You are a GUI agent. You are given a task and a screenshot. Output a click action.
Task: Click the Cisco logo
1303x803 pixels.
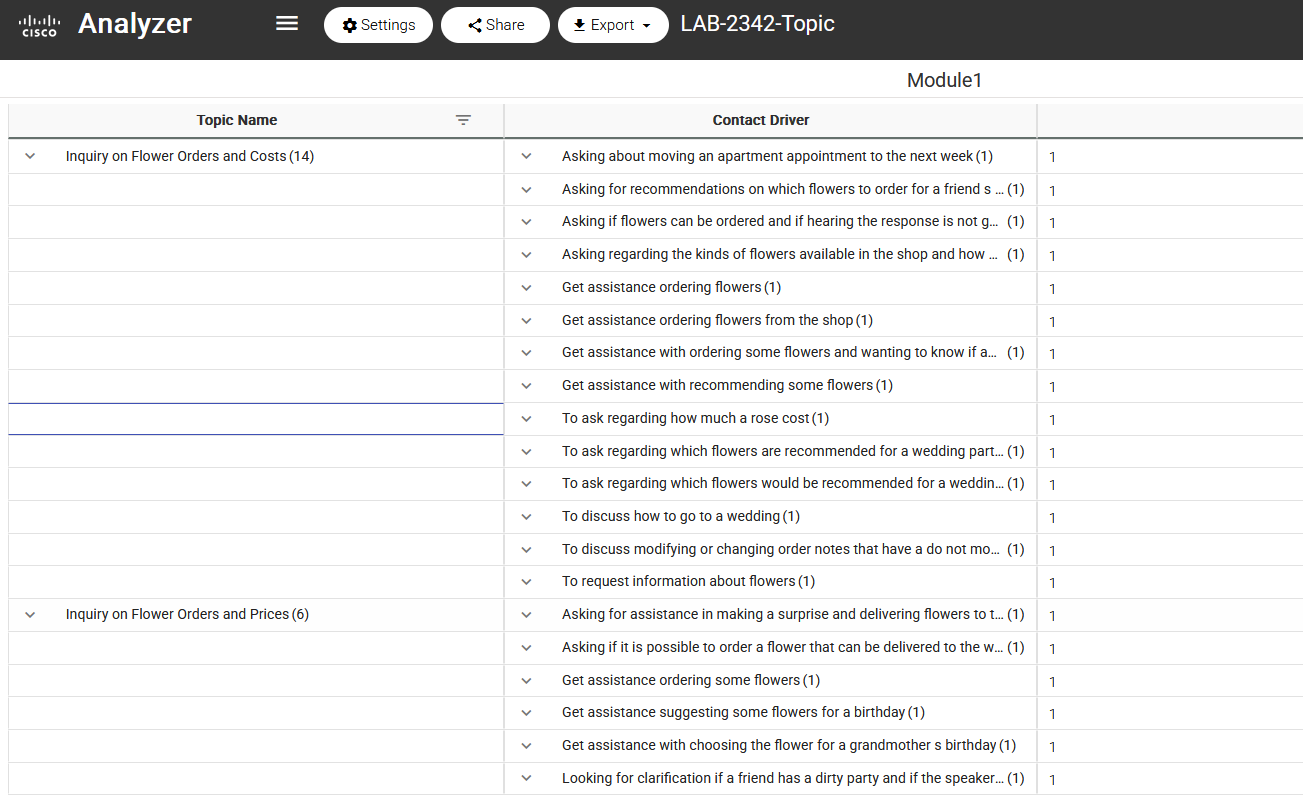click(39, 25)
